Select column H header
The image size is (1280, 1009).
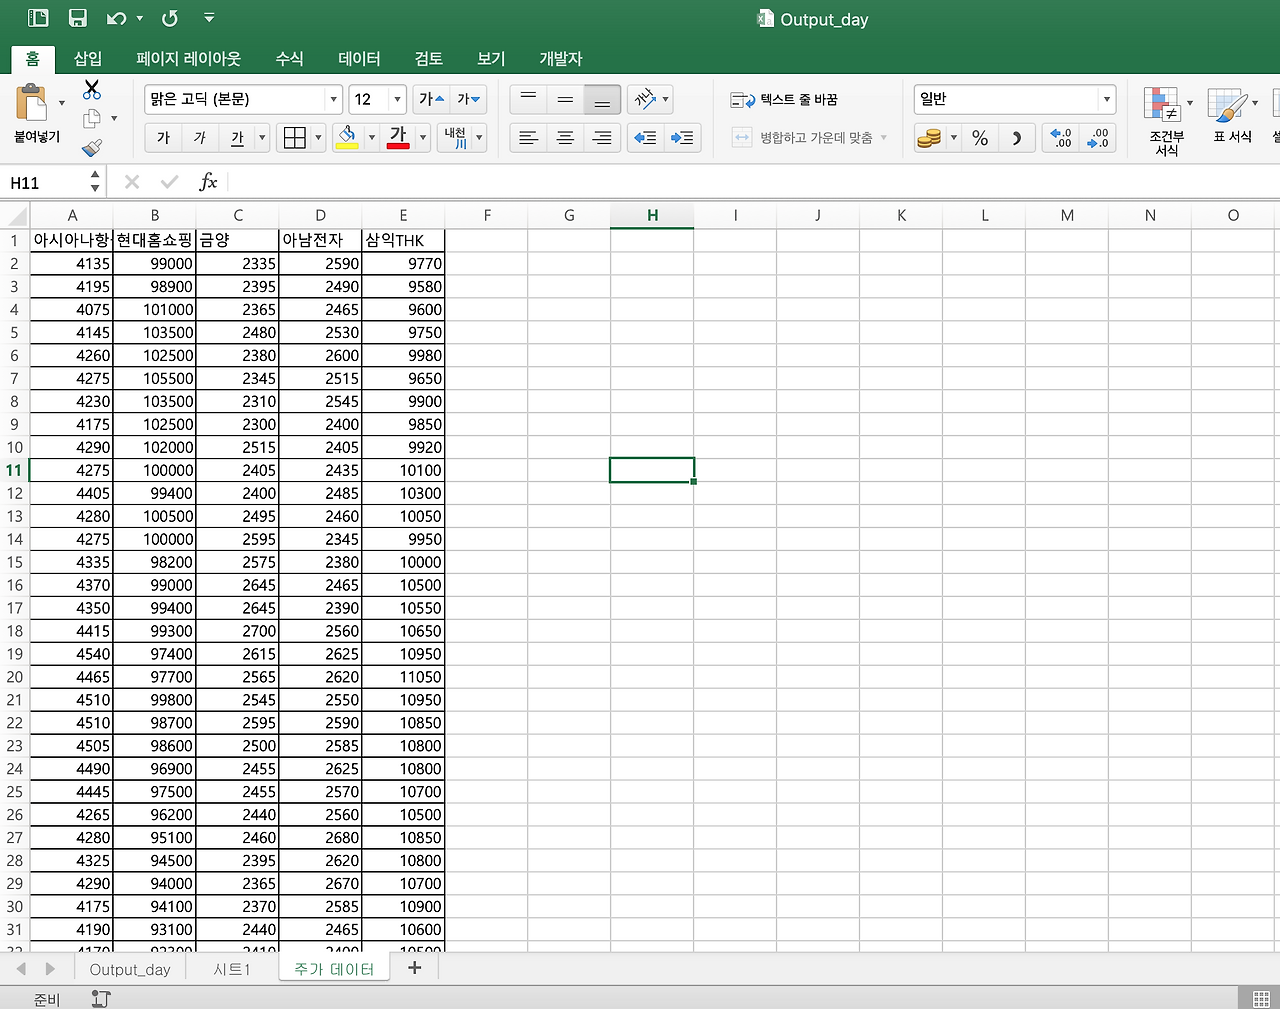click(652, 215)
